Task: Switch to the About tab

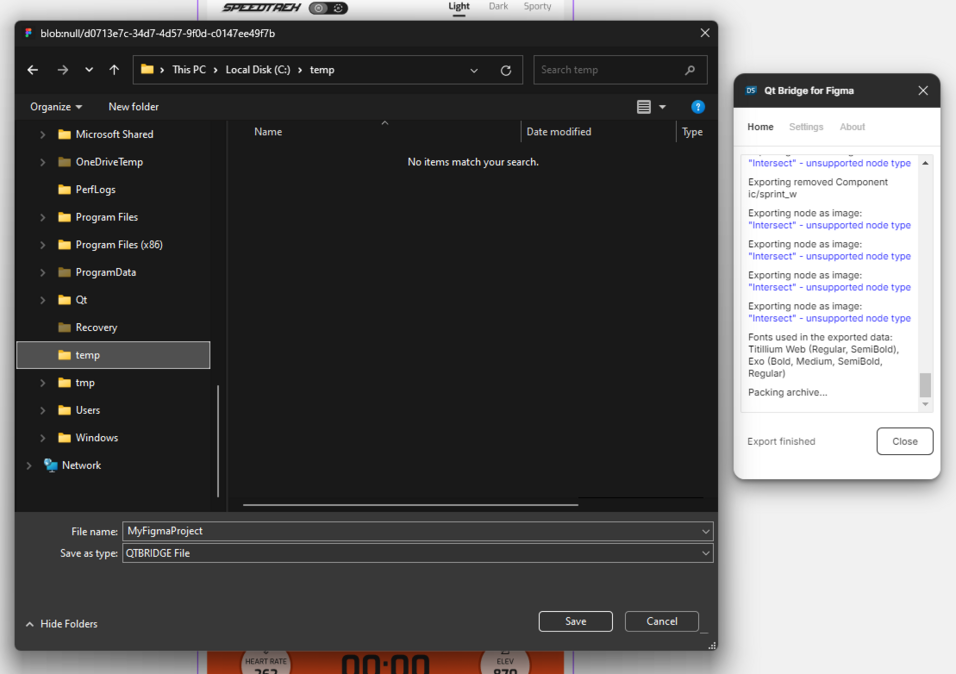Action: 852,127
